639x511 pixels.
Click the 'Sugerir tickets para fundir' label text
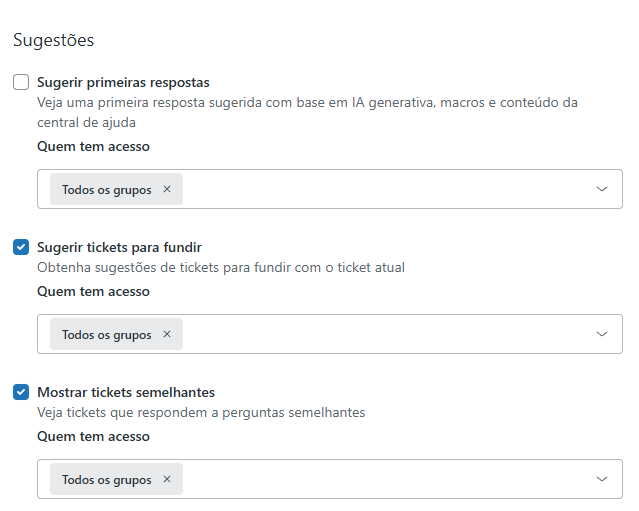click(x=120, y=247)
